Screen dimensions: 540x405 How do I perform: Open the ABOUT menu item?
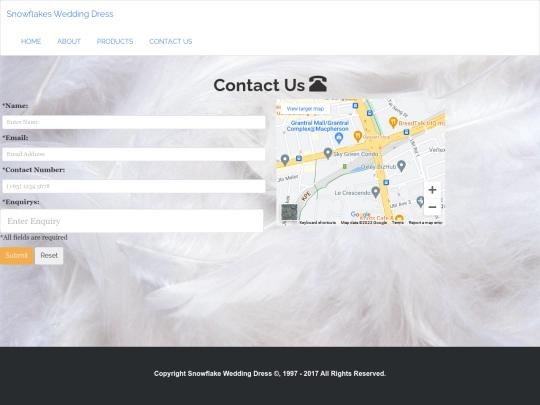(x=69, y=41)
